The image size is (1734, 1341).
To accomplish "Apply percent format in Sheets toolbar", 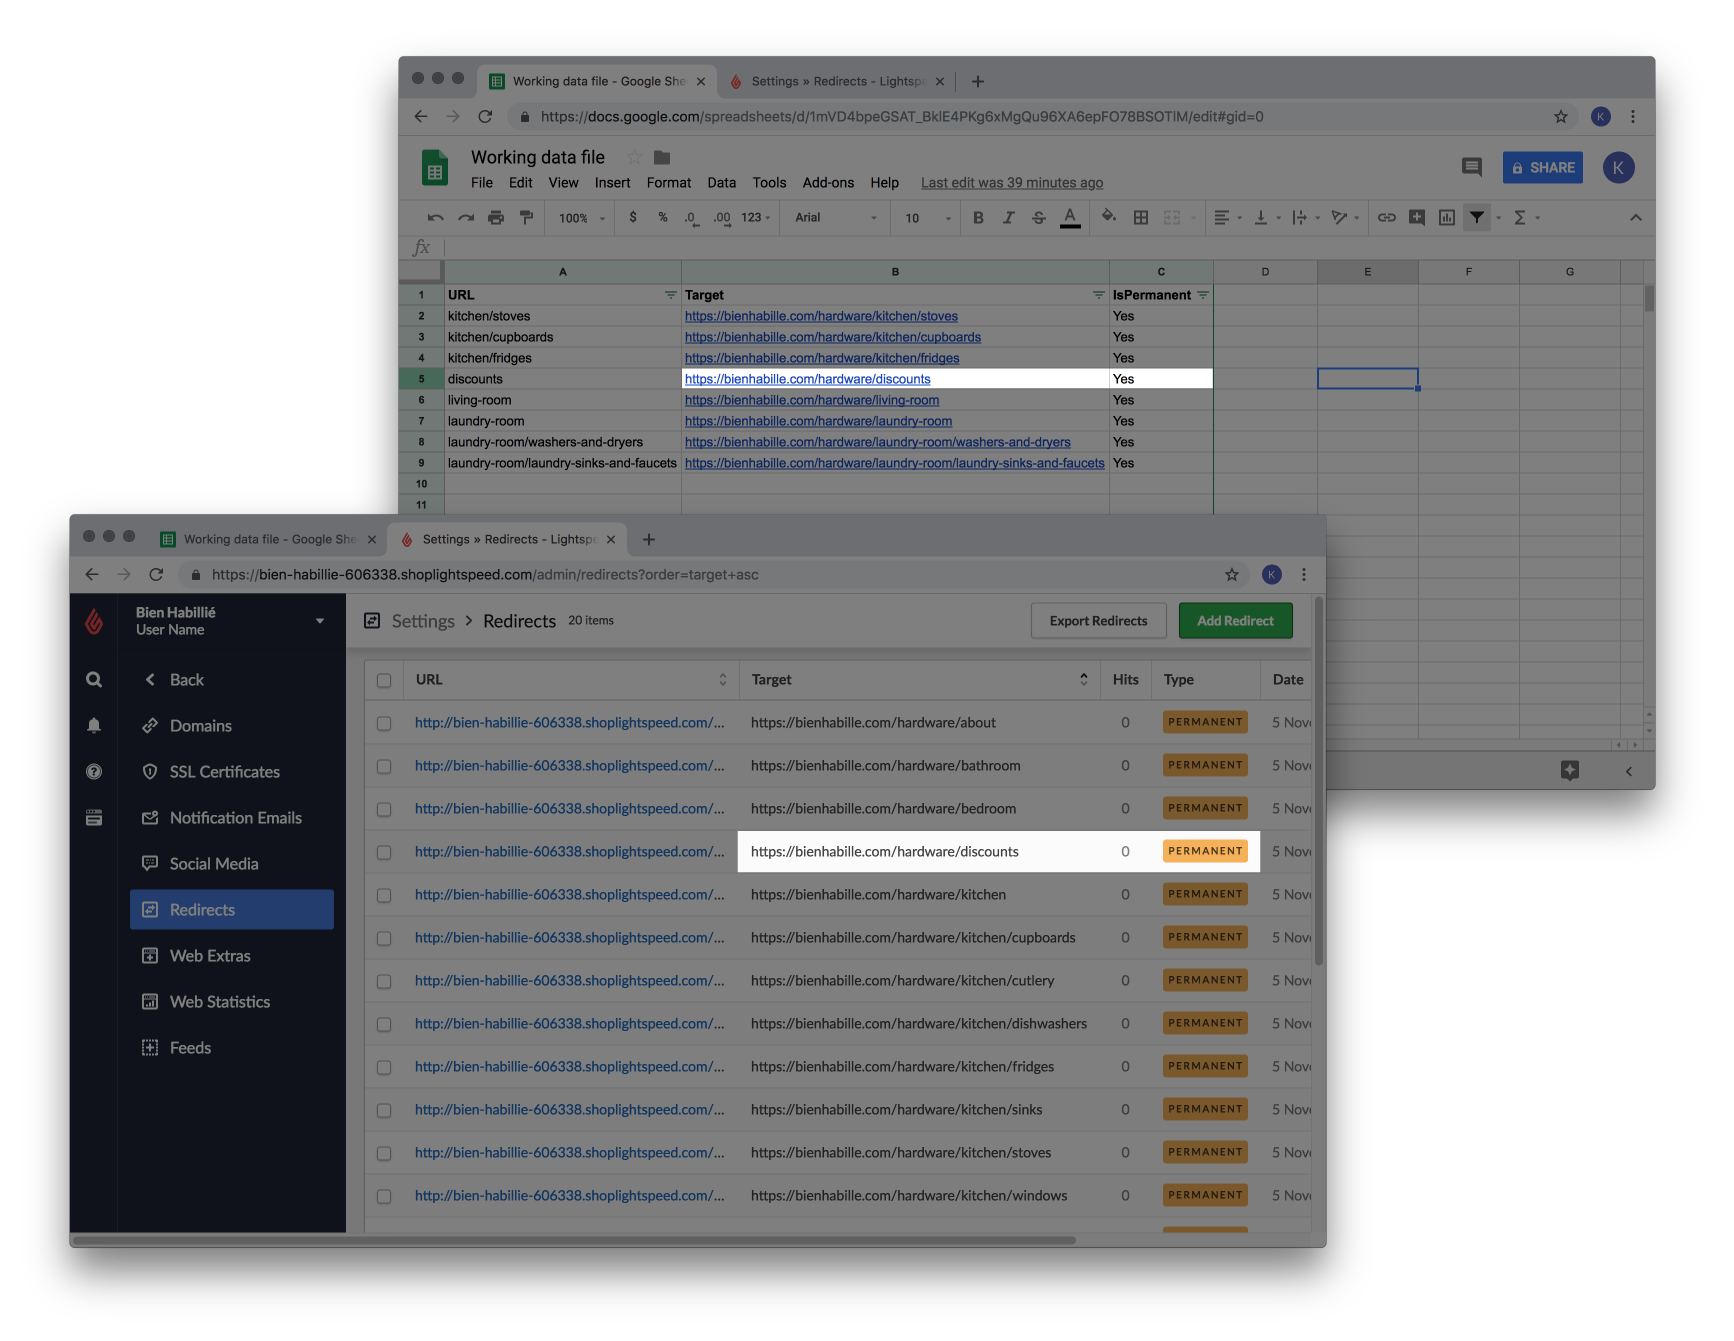I will 663,217.
